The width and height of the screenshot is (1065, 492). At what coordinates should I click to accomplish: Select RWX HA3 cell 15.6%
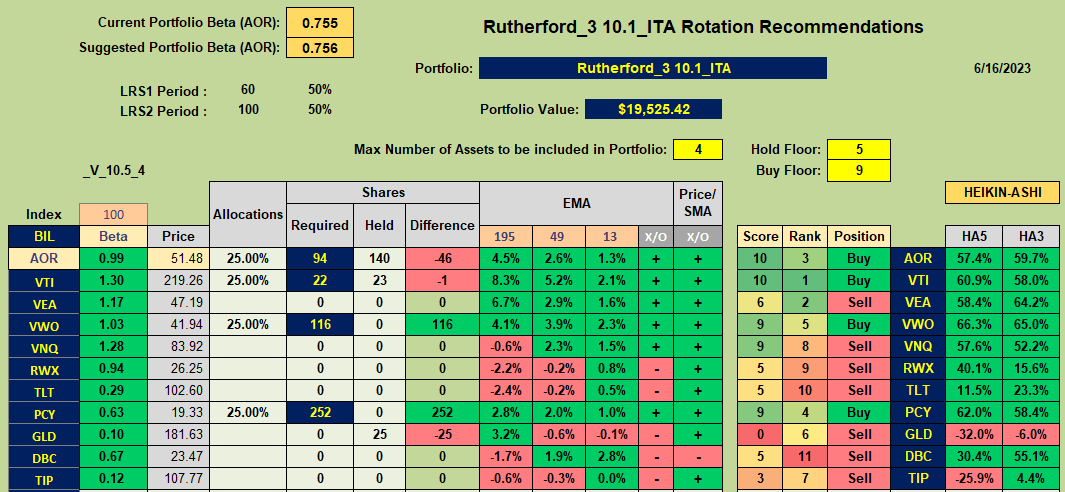pyautogui.click(x=1032, y=368)
